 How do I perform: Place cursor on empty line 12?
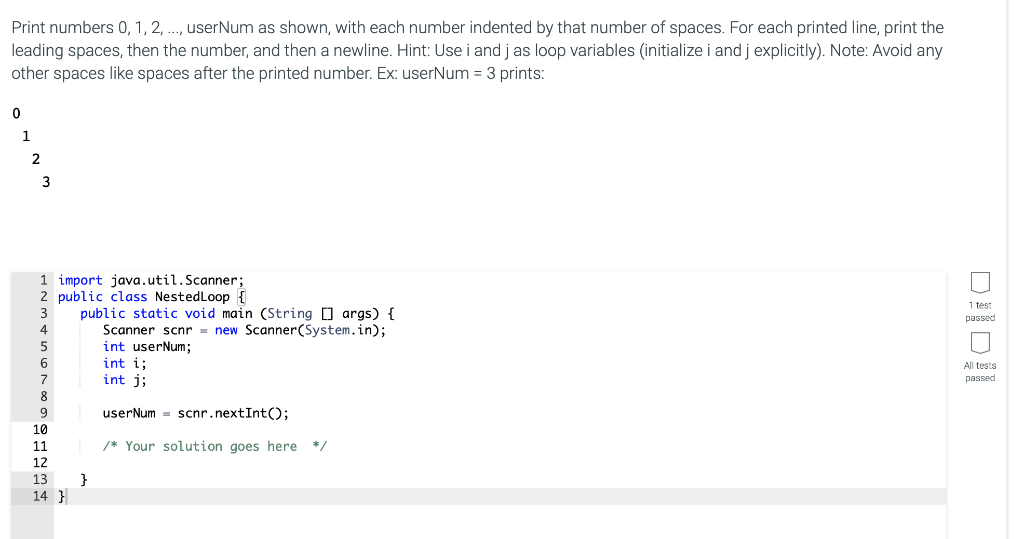[500, 463]
